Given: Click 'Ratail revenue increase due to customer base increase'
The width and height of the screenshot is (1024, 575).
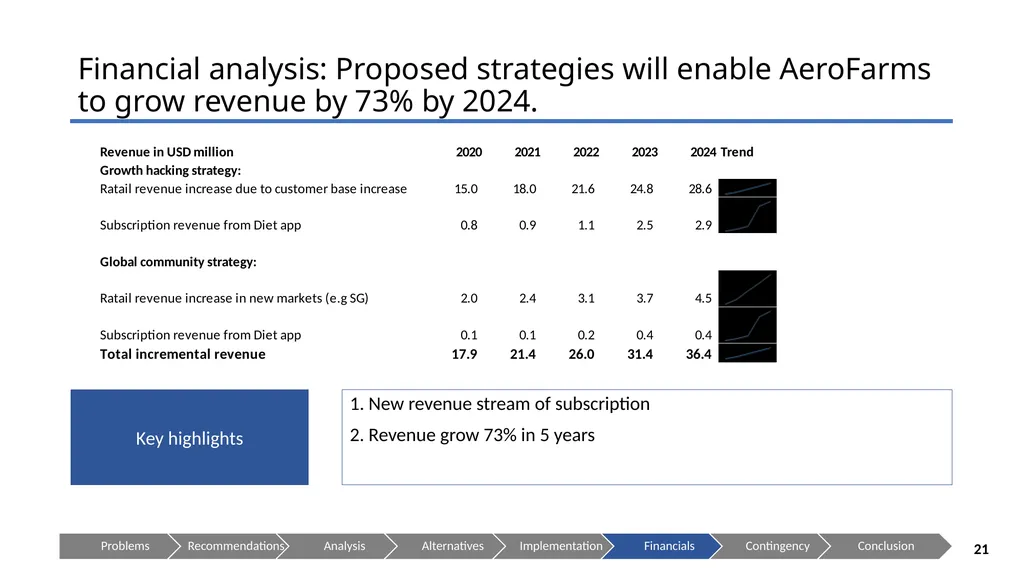Looking at the screenshot, I should pyautogui.click(x=253, y=189).
